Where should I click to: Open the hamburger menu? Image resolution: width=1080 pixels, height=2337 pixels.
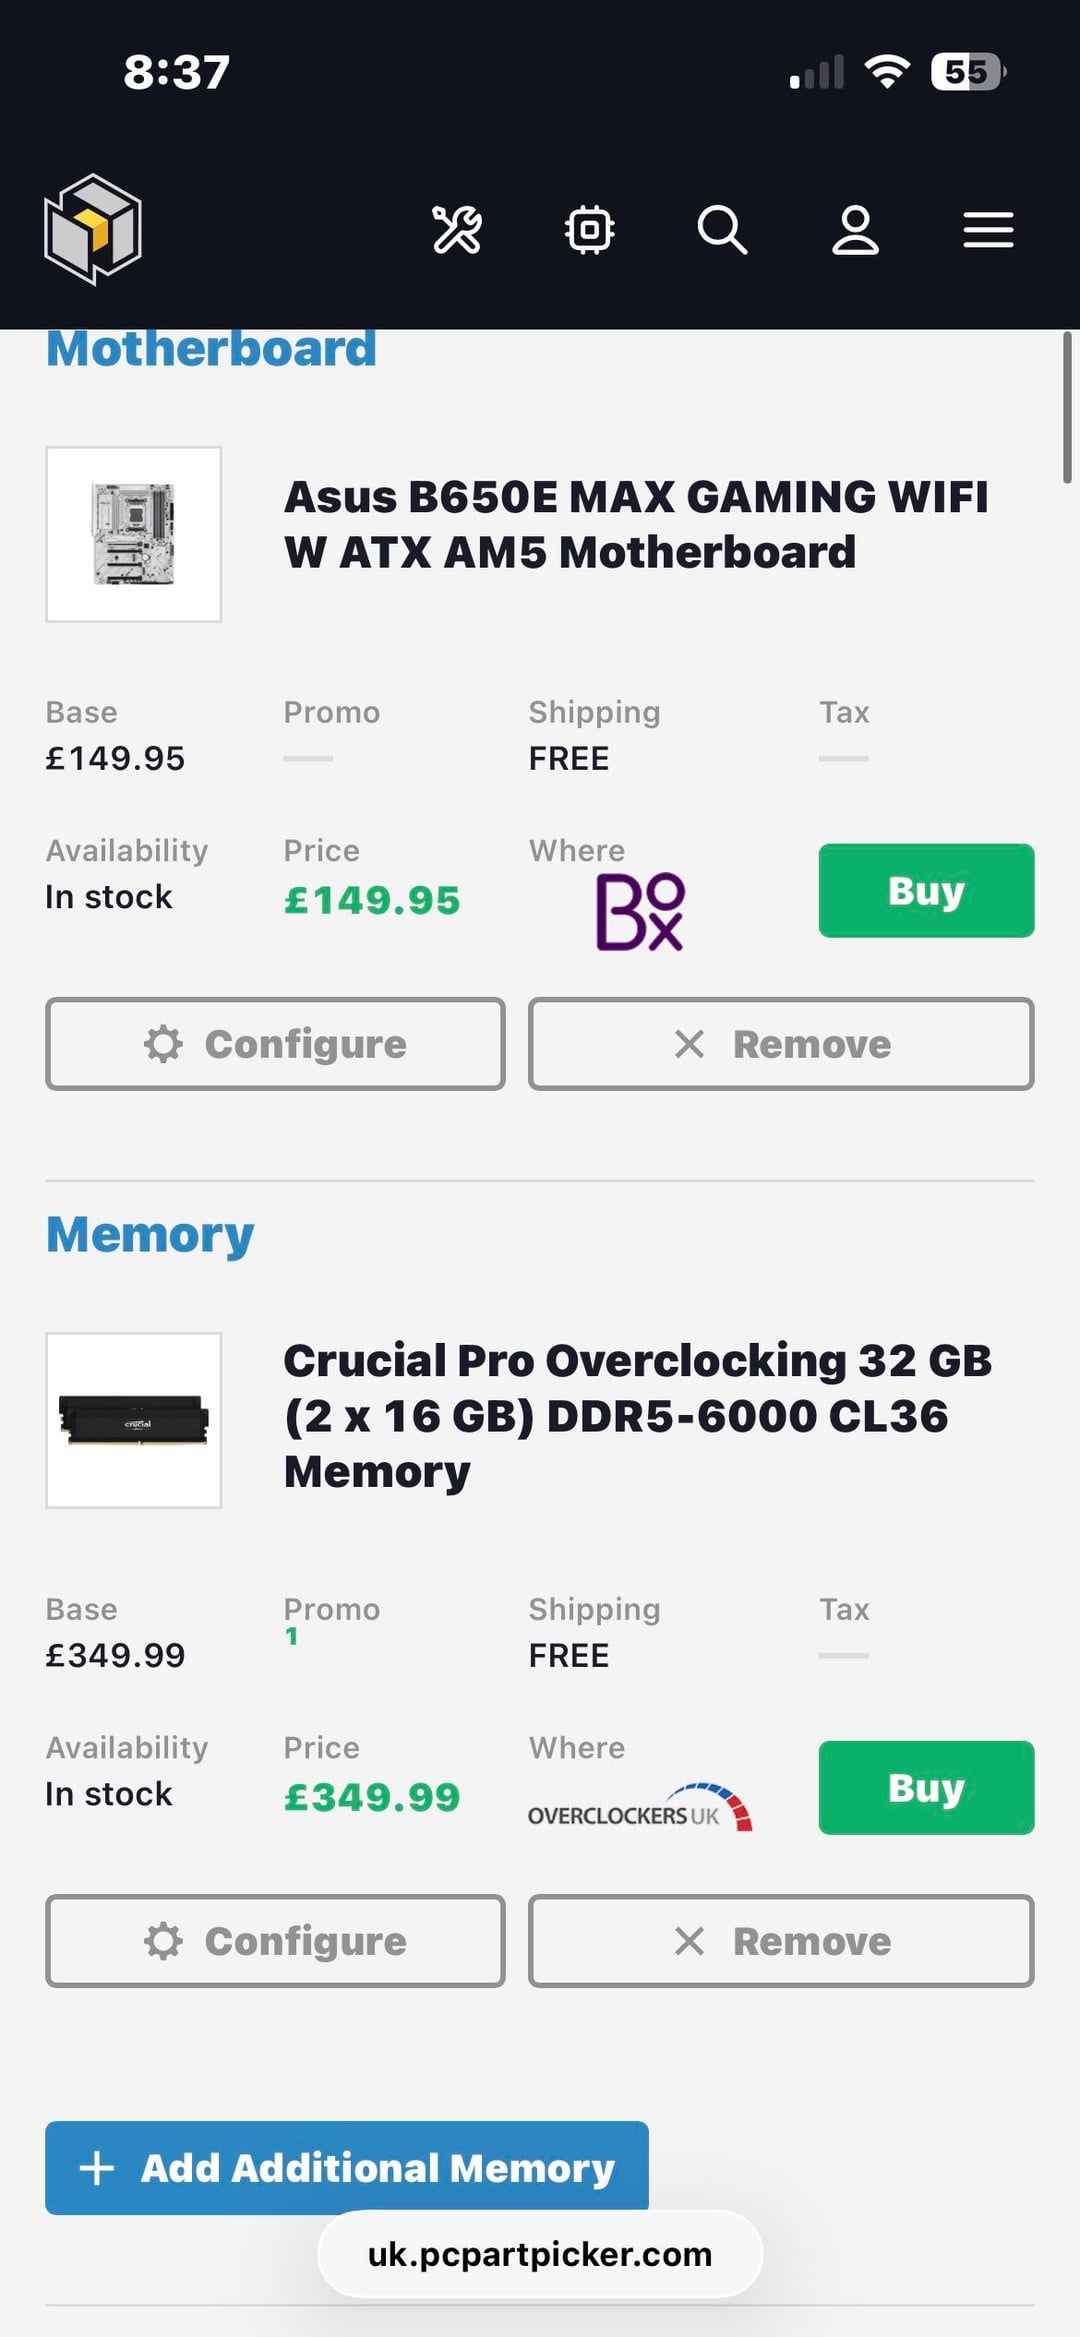point(988,230)
